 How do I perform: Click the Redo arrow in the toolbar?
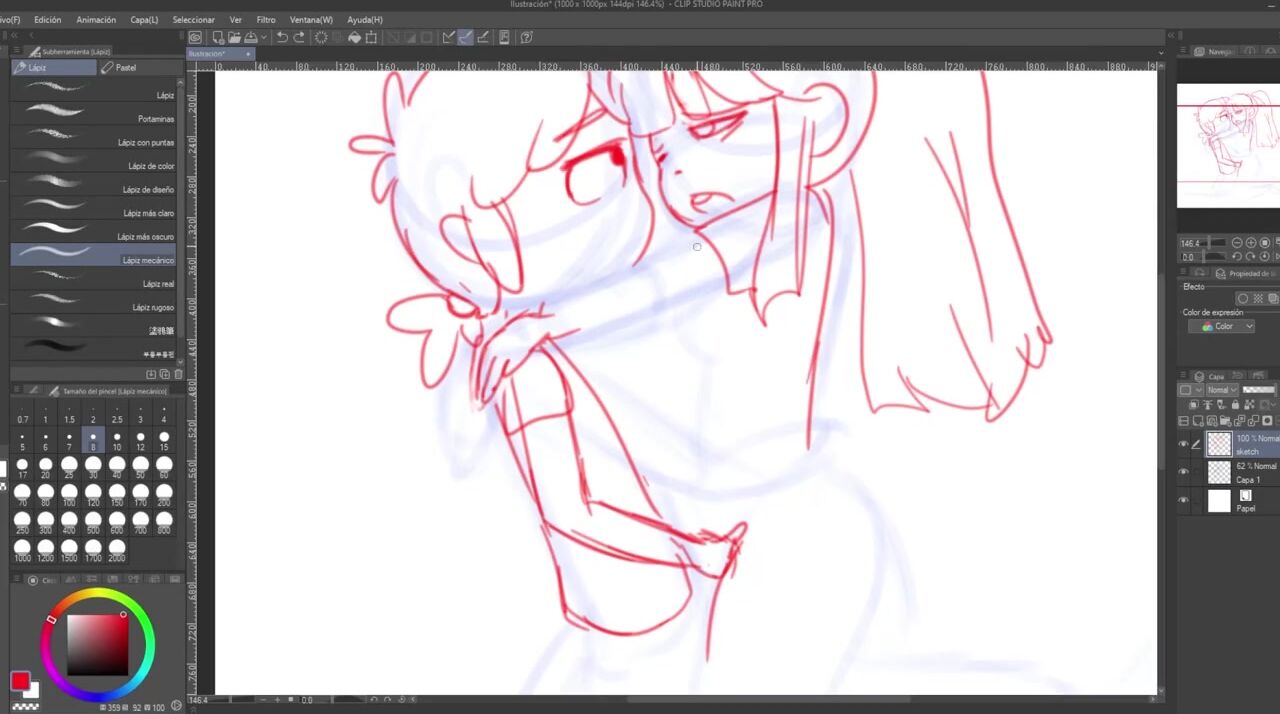299,37
